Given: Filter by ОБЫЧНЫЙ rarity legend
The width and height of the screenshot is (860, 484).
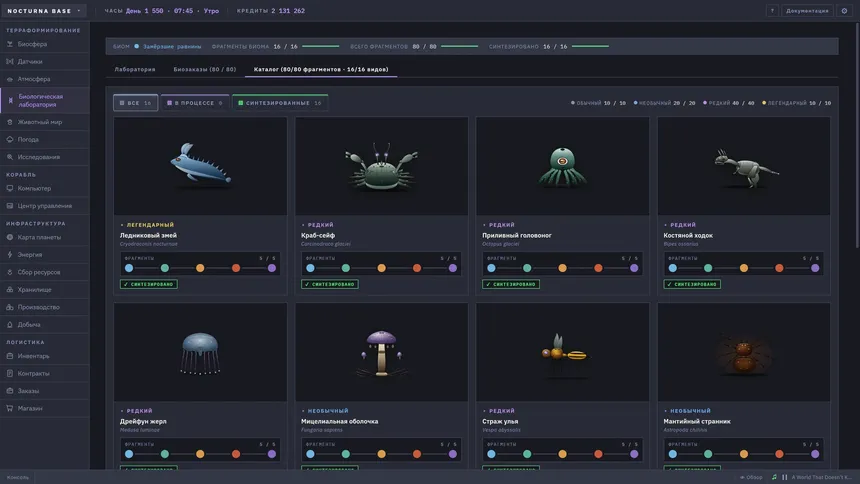Looking at the screenshot, I should click(598, 103).
